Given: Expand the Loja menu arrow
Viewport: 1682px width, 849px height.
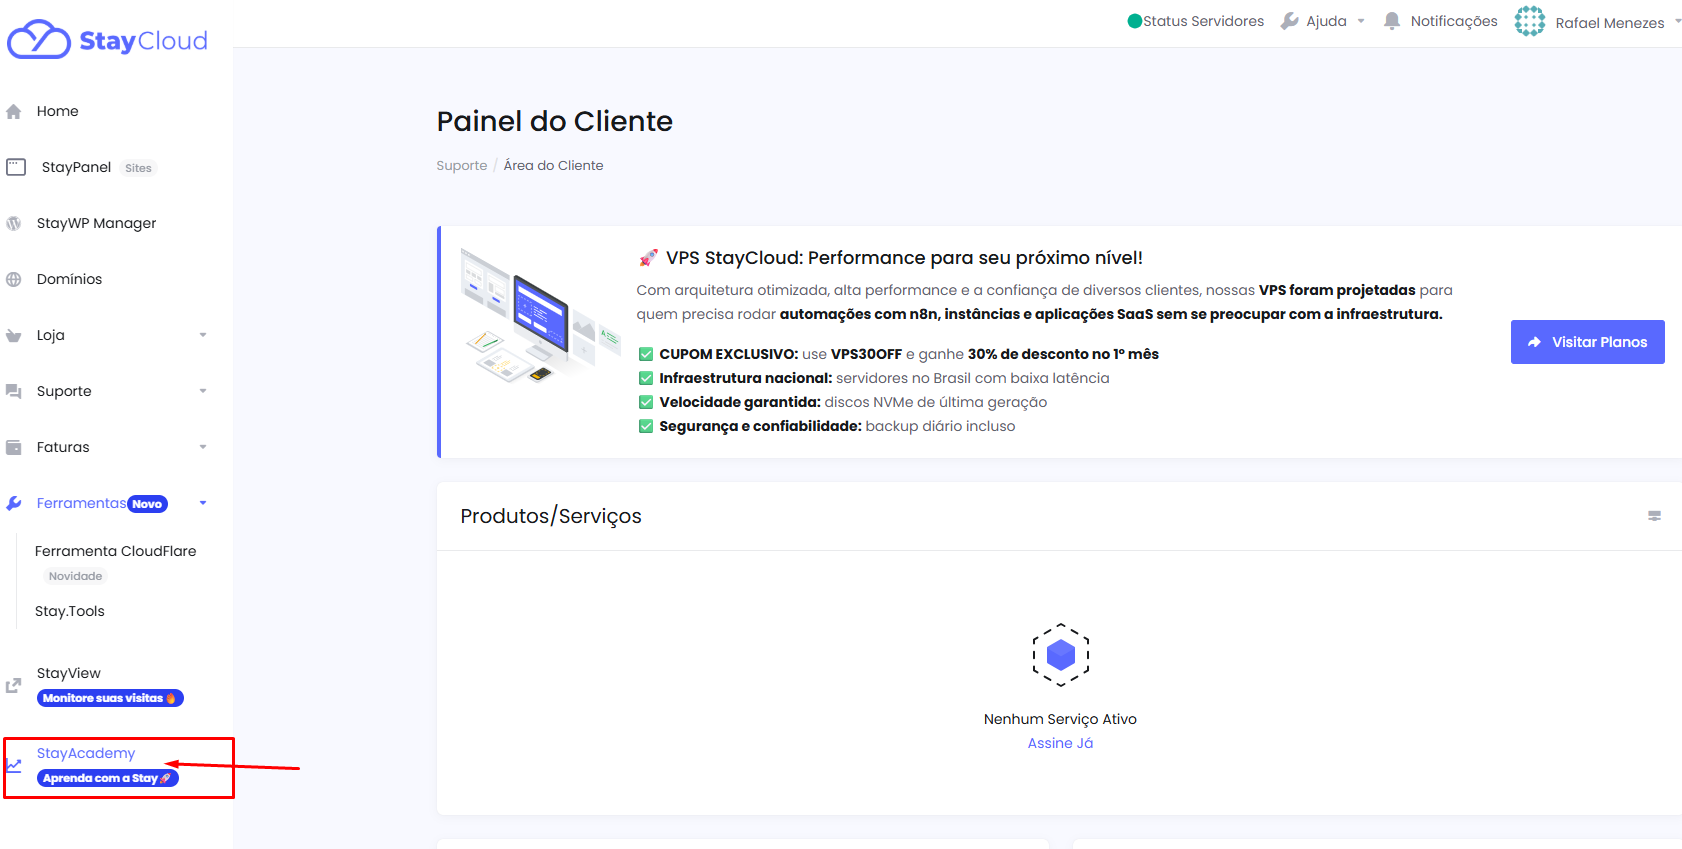Looking at the screenshot, I should click(203, 335).
